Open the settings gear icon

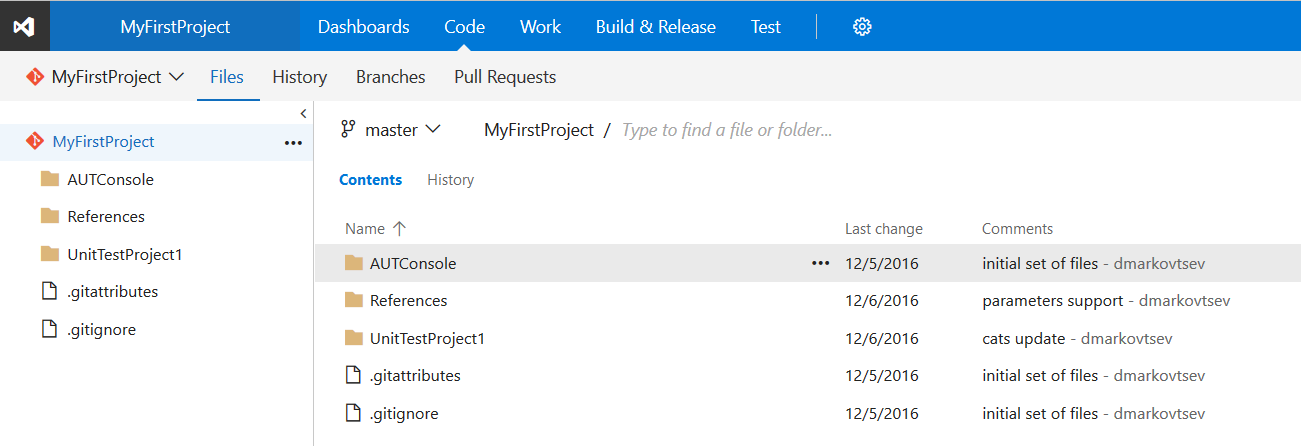(x=862, y=27)
